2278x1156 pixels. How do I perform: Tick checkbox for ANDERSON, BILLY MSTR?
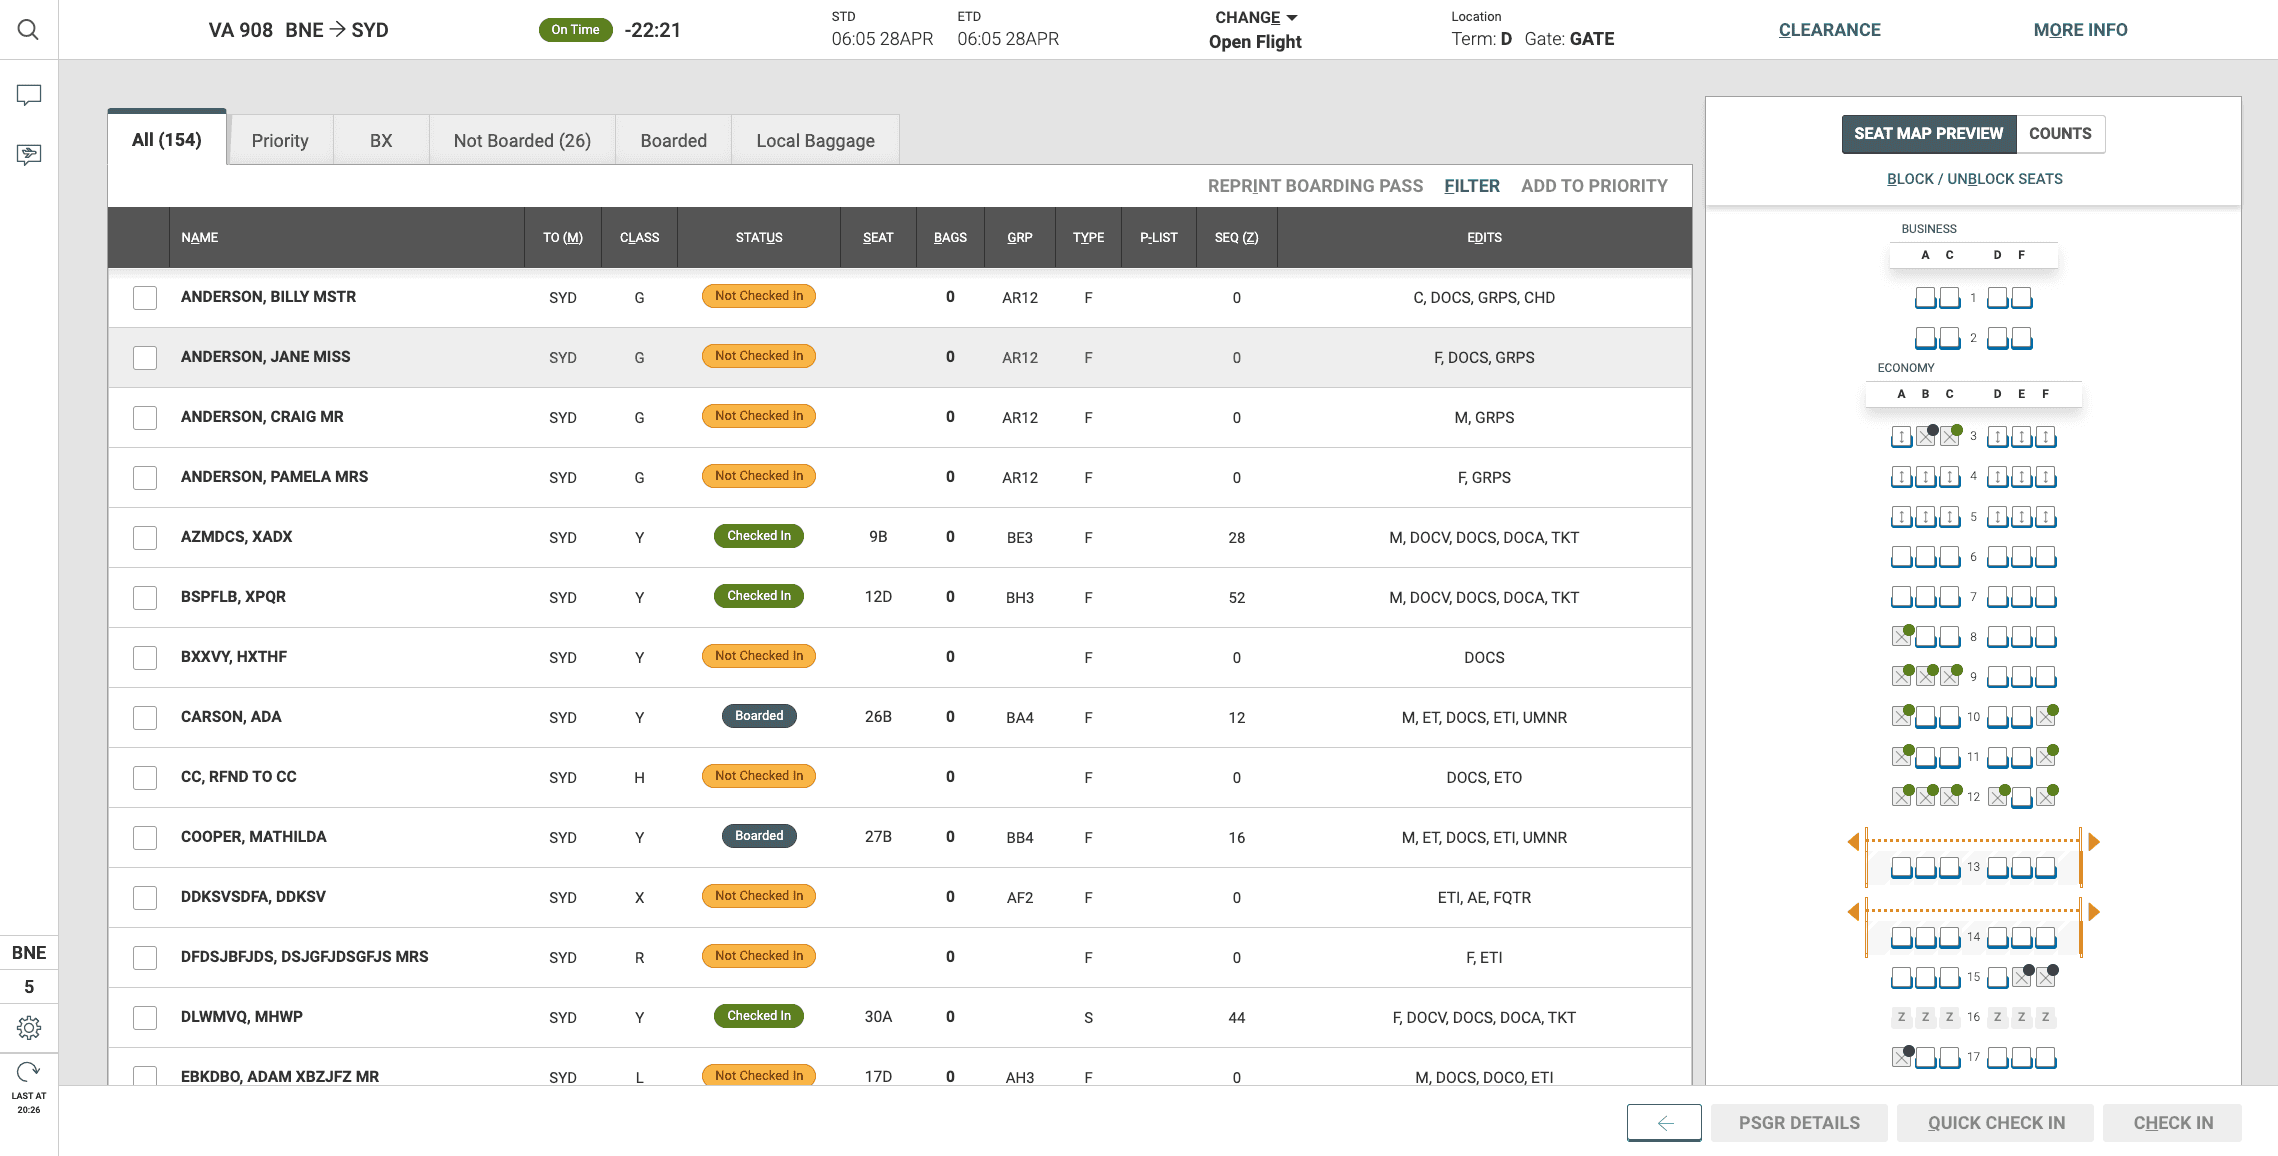point(145,298)
